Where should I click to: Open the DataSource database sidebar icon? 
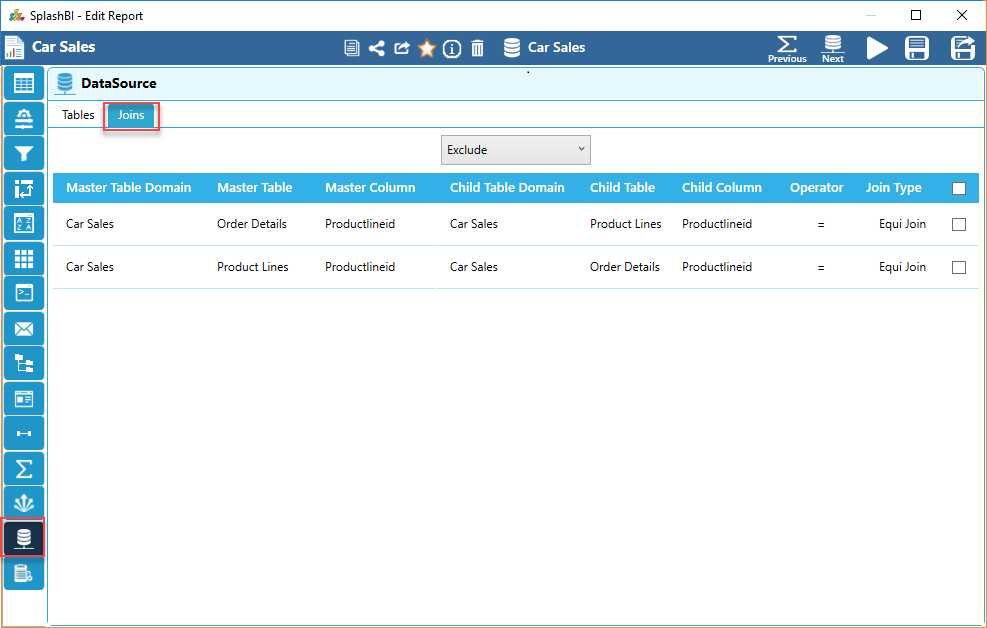click(24, 538)
